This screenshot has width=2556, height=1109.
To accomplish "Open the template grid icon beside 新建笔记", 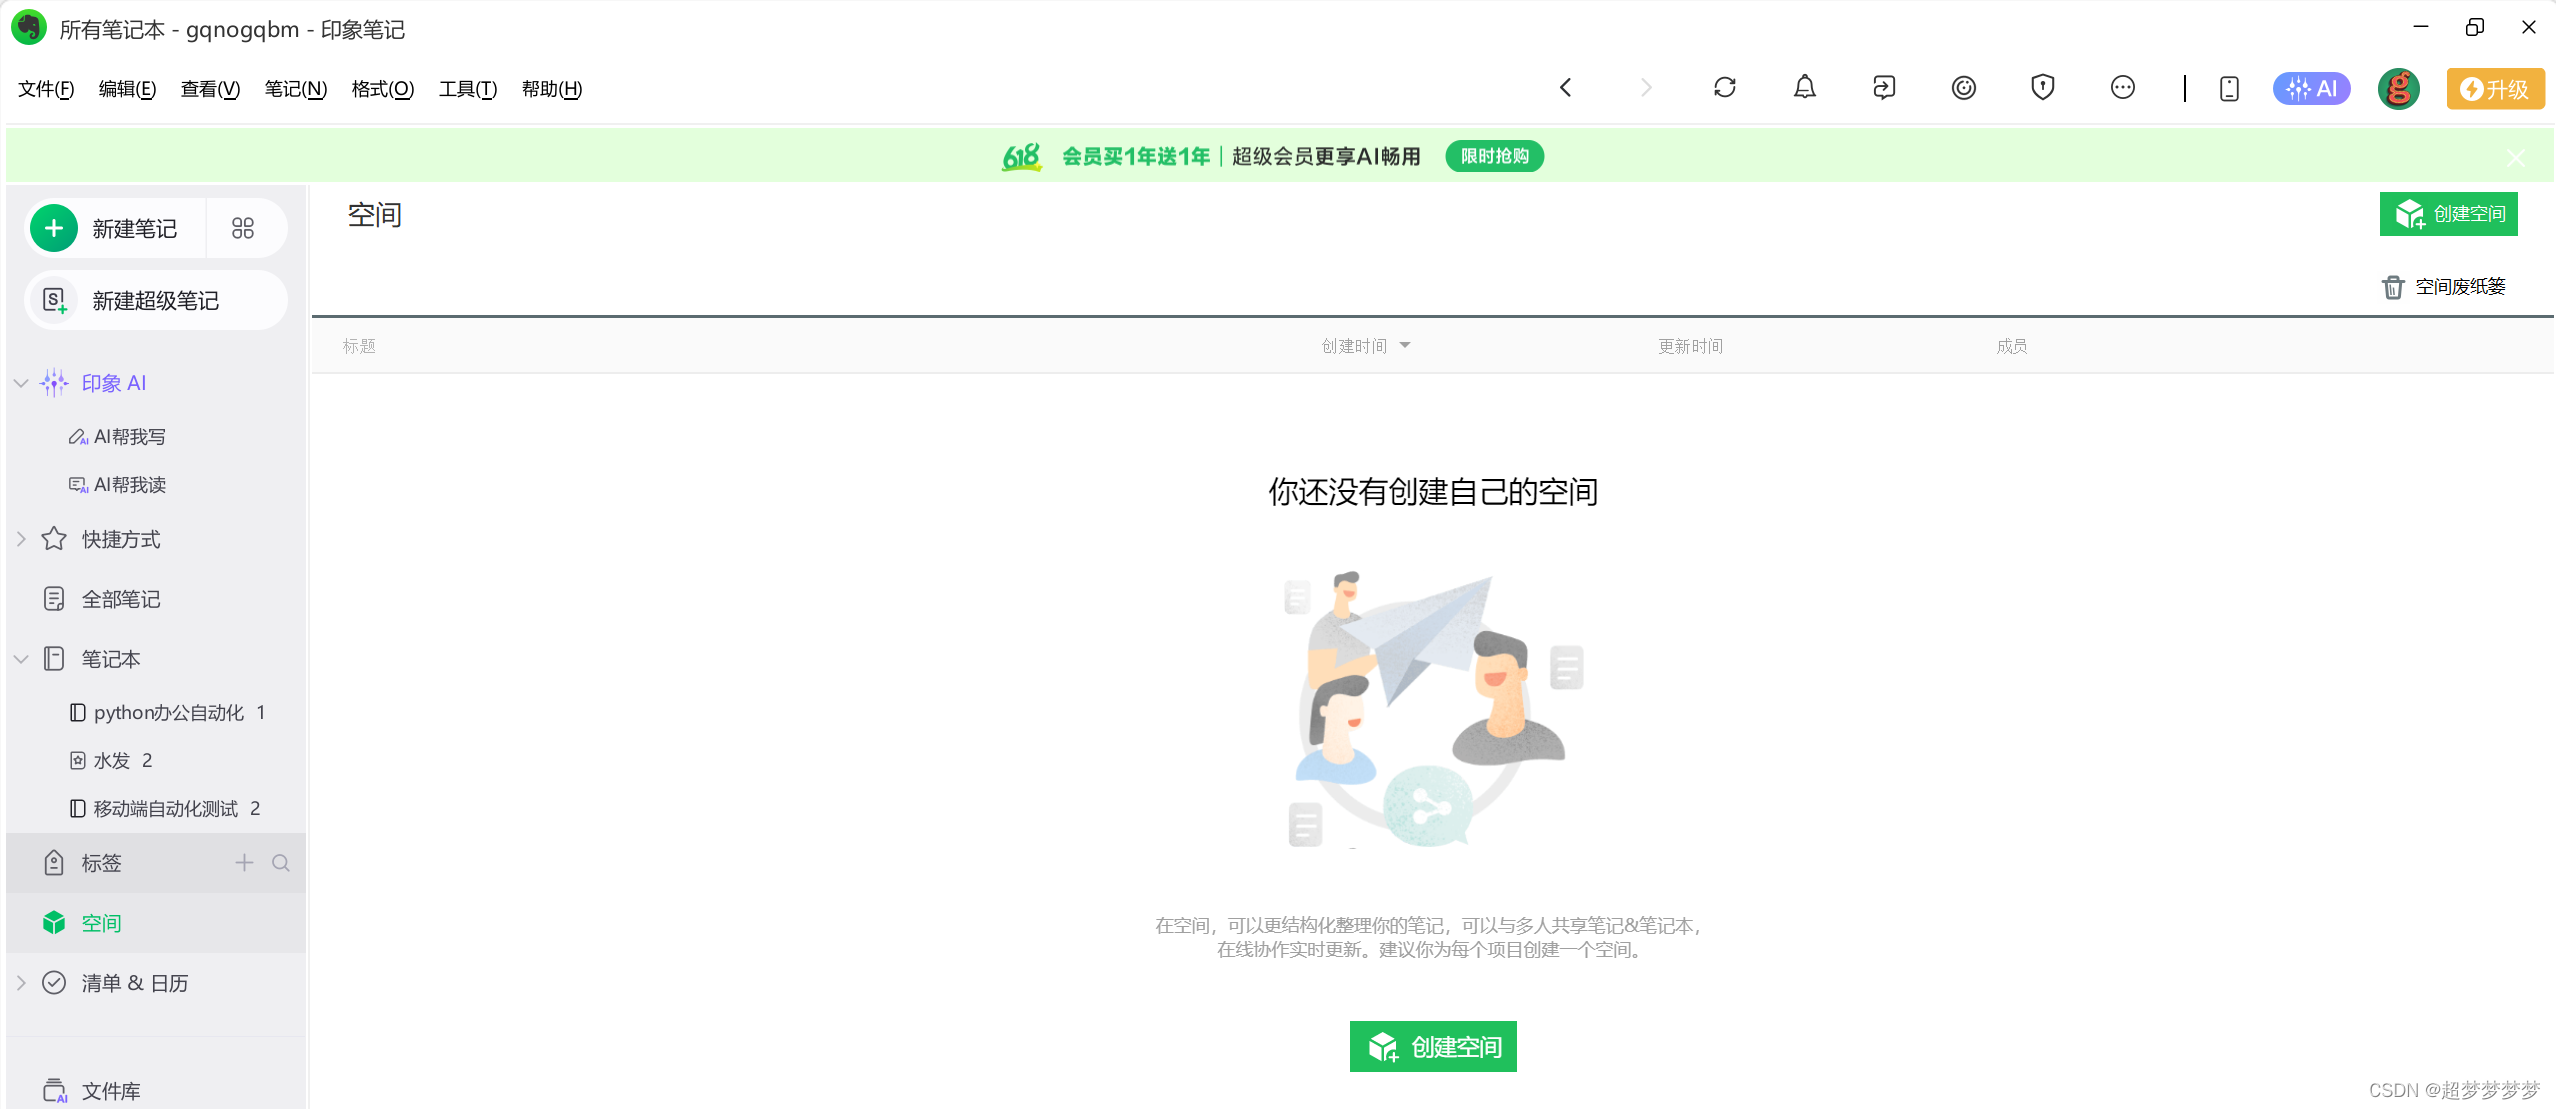I will [x=243, y=229].
